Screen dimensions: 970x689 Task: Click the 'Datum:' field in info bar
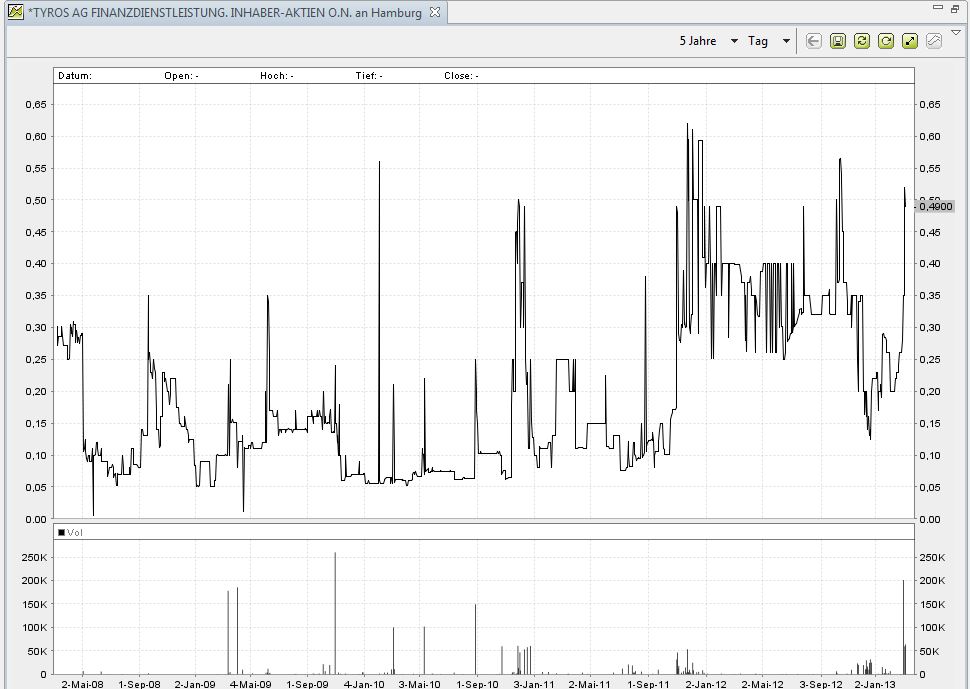[x=75, y=75]
